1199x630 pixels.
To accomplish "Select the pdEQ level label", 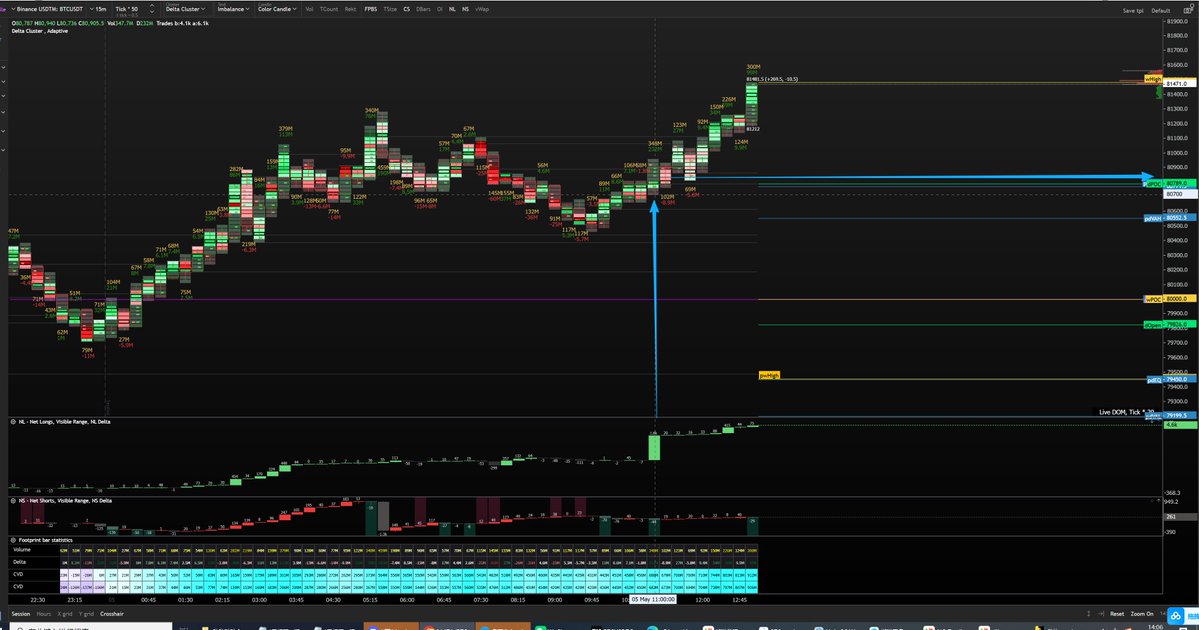I will (x=1154, y=380).
